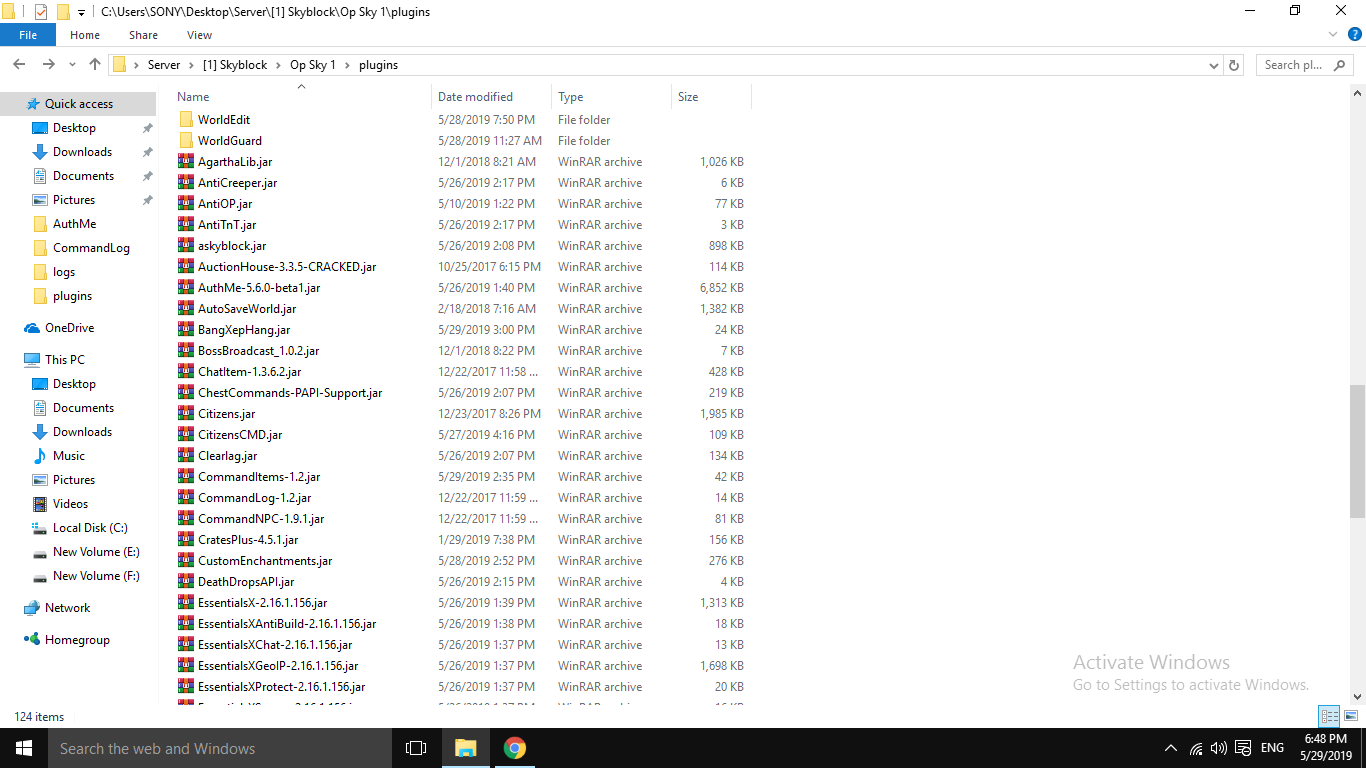Select the AuthMe-5.6.0-beta1.jar icon

(185, 288)
